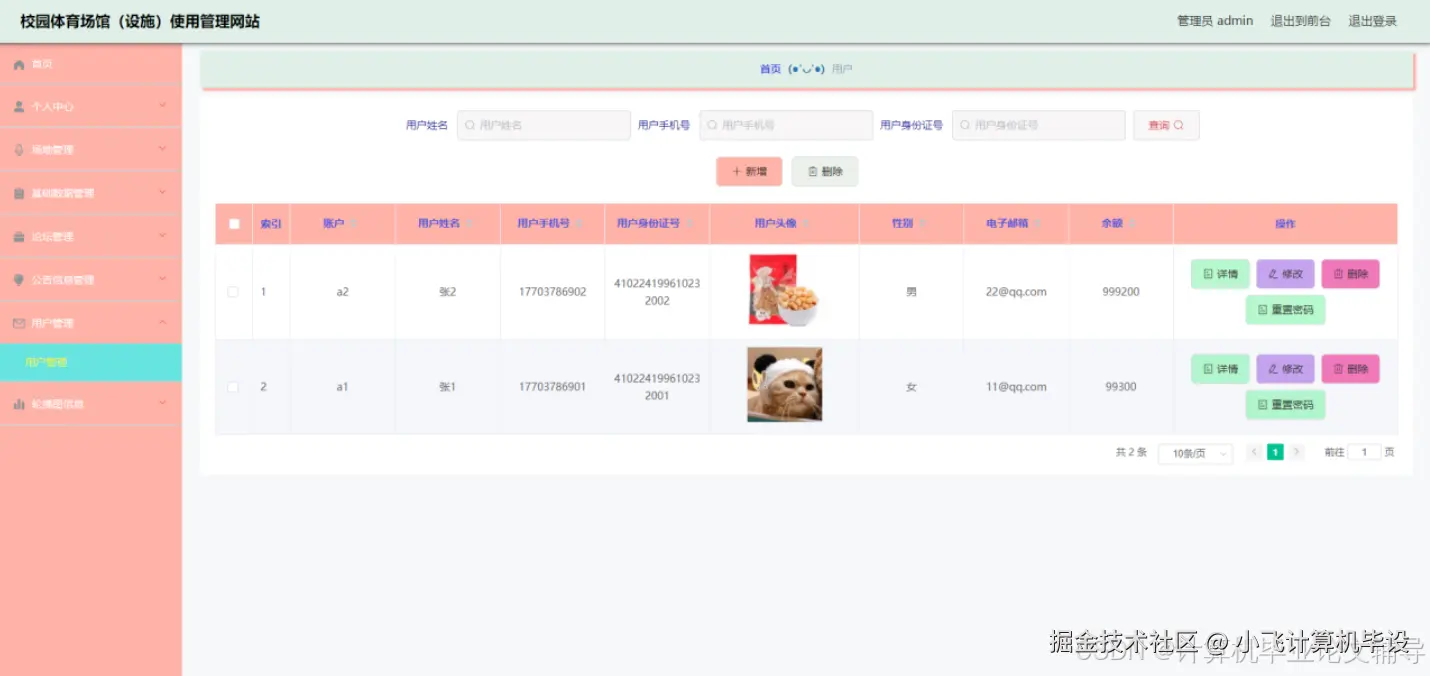The image size is (1430, 676).
Task: Click ID number ending in 2002
Action: pyautogui.click(x=657, y=292)
